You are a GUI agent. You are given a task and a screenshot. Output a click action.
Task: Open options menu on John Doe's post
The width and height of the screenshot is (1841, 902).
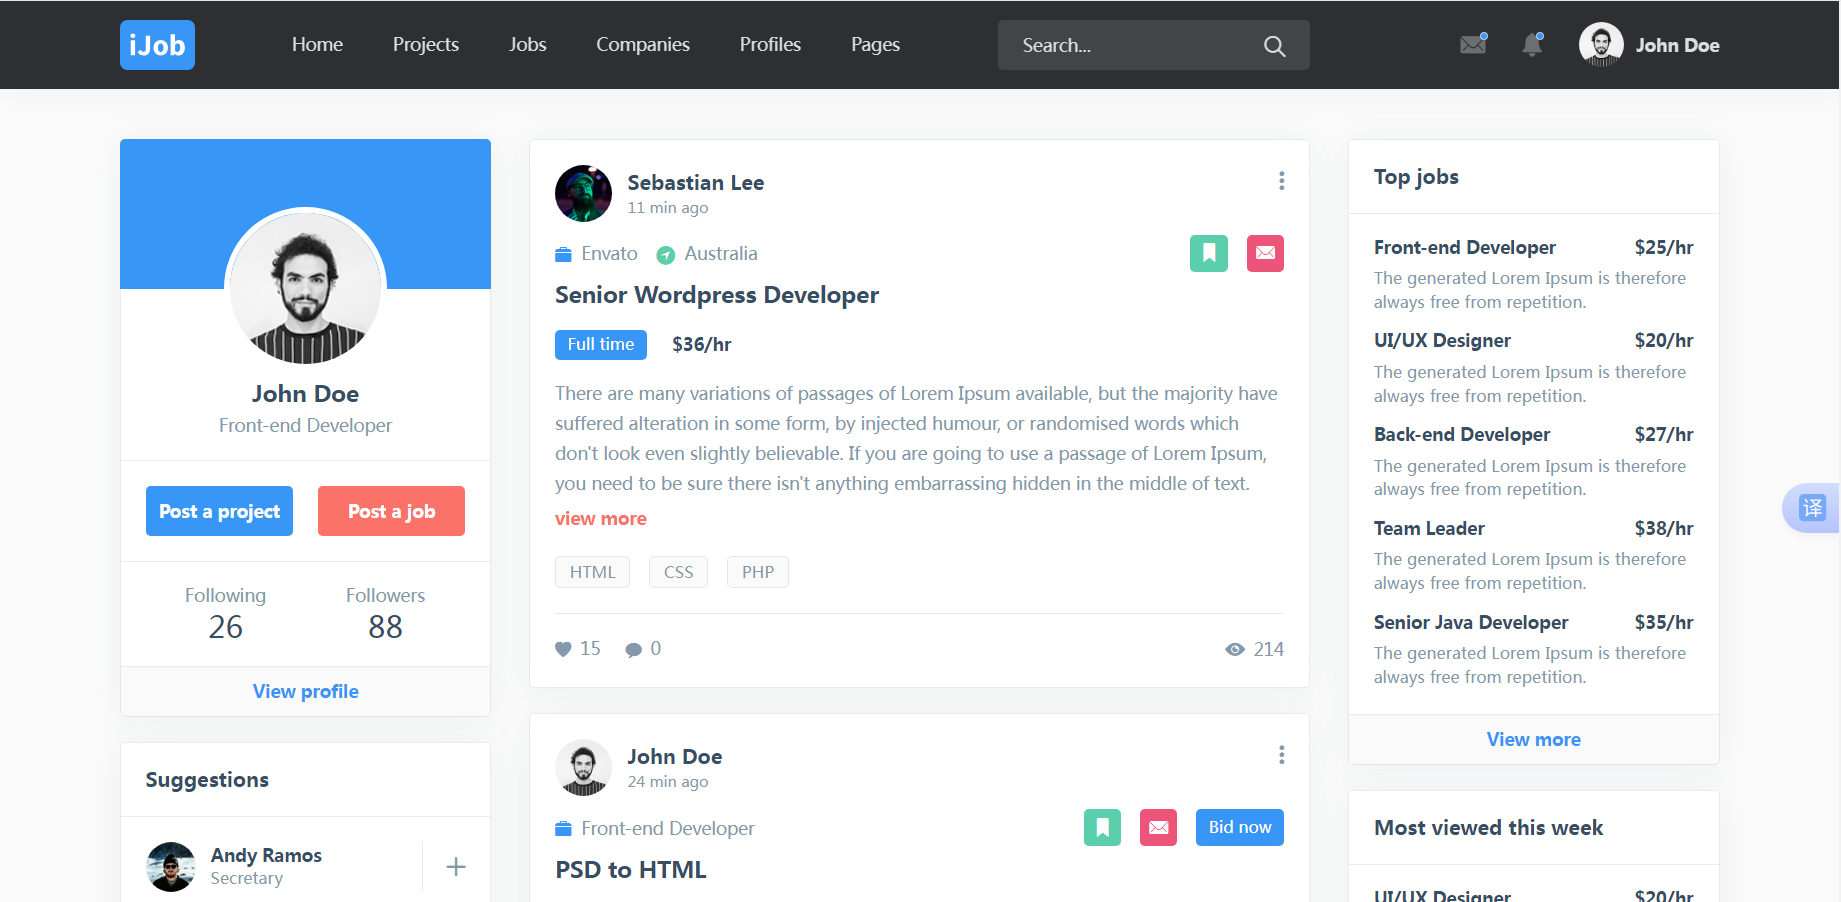(x=1281, y=755)
